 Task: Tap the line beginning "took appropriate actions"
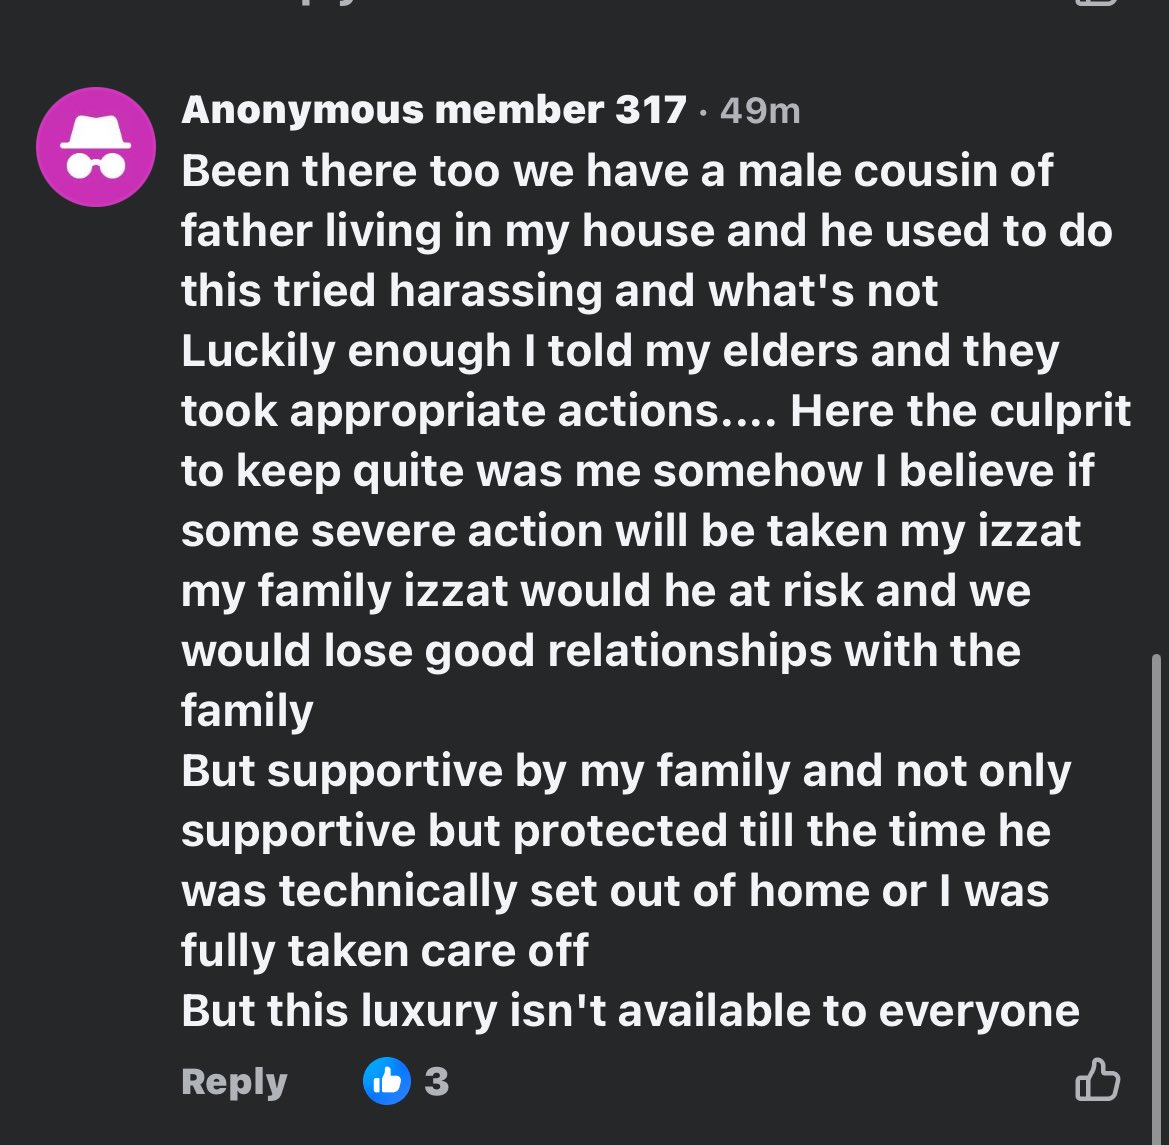(x=655, y=411)
